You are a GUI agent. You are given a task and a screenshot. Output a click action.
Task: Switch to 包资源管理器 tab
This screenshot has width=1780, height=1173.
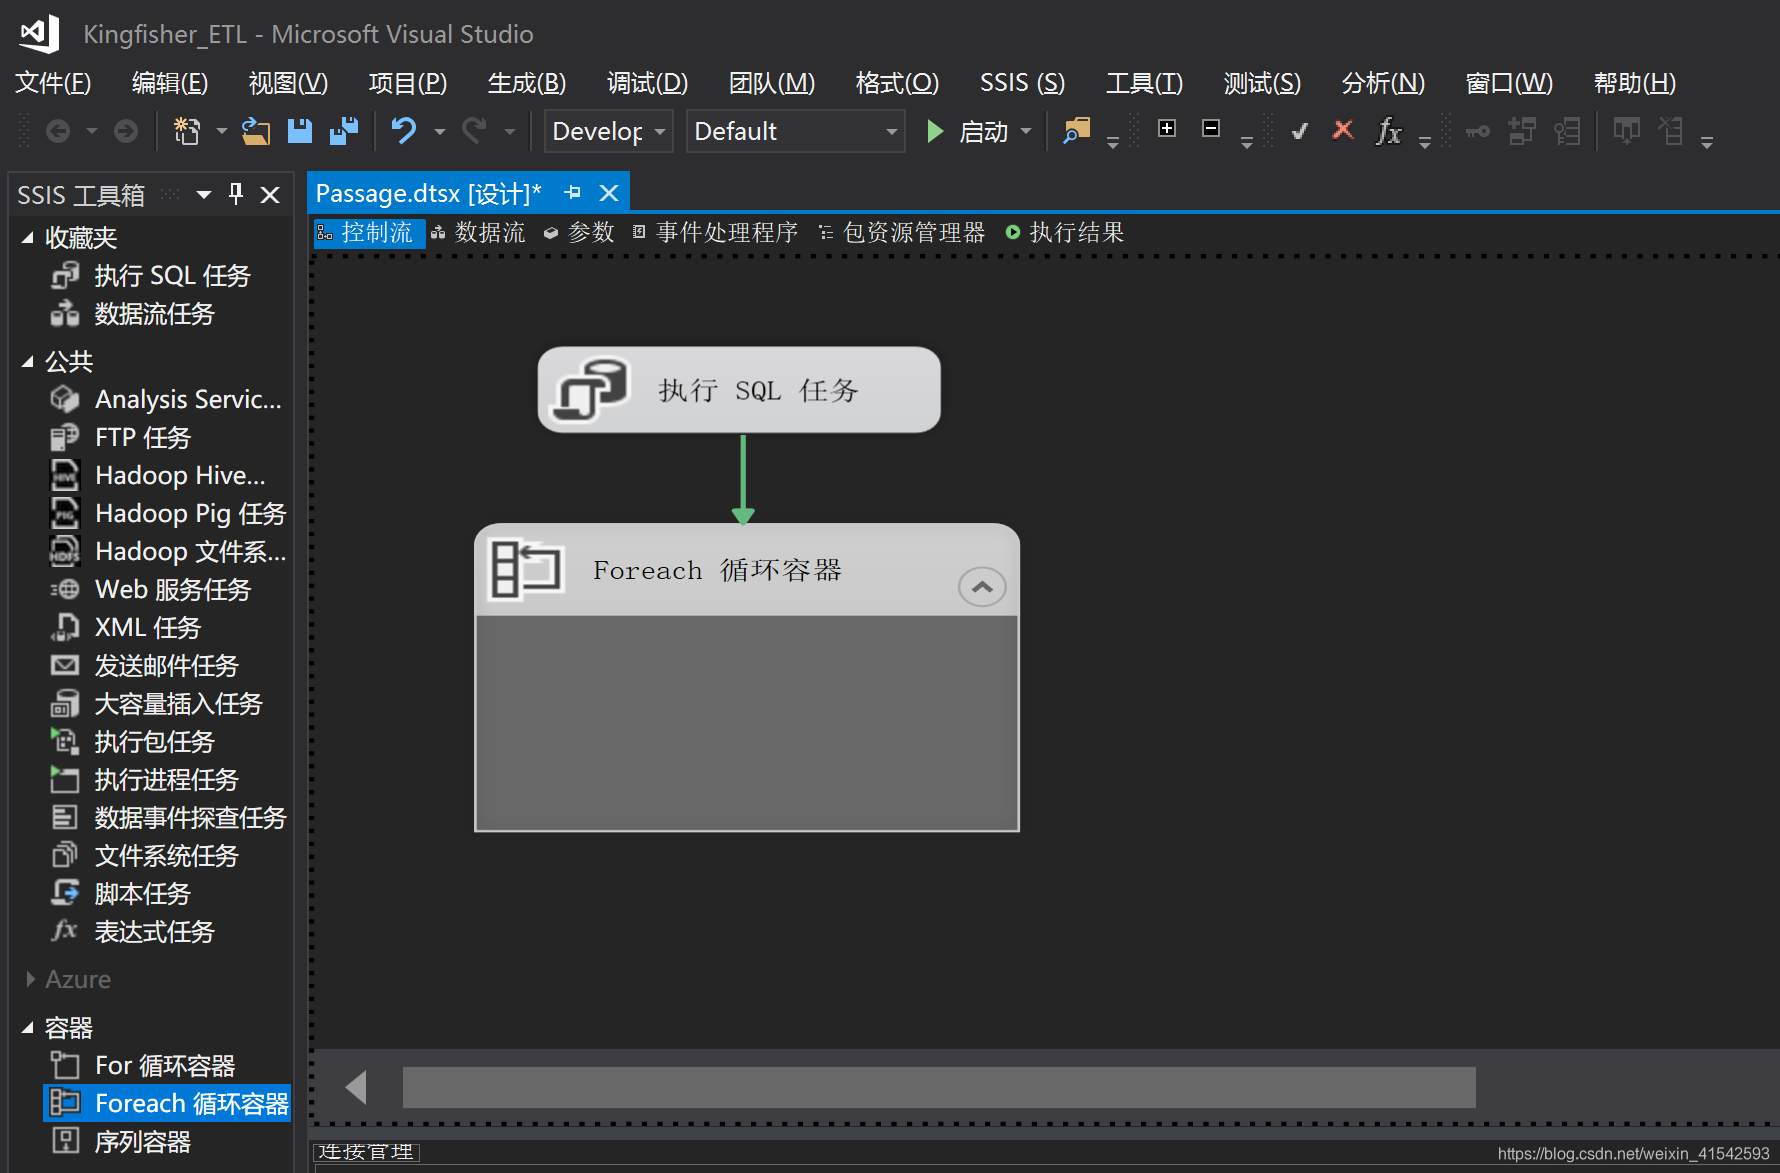click(902, 233)
